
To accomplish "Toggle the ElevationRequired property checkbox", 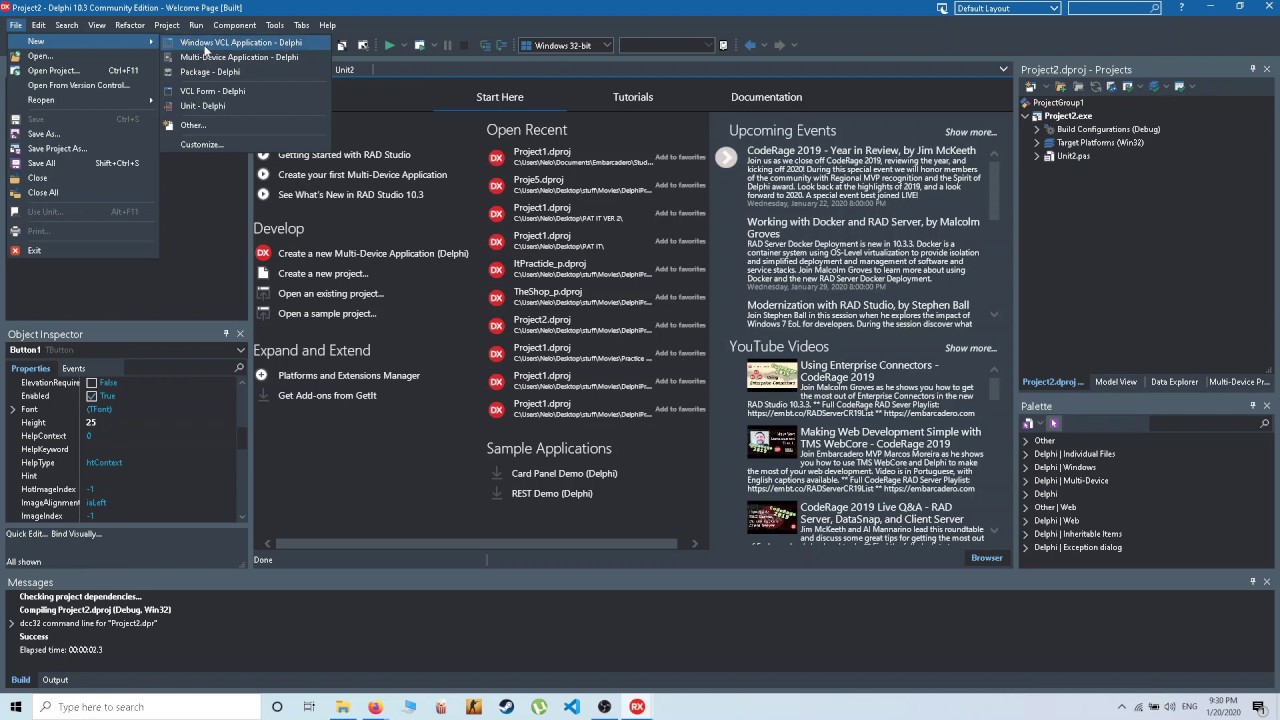I will tap(92, 383).
